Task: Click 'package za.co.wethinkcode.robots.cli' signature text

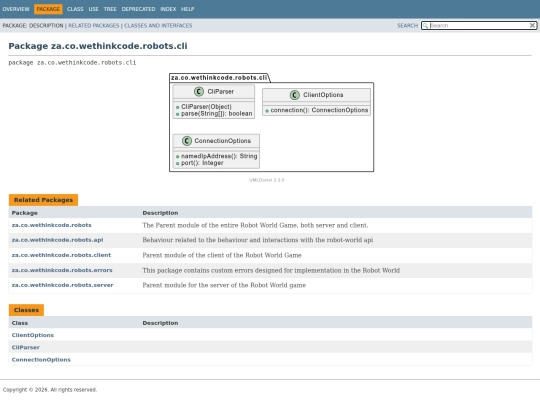Action: coord(72,63)
